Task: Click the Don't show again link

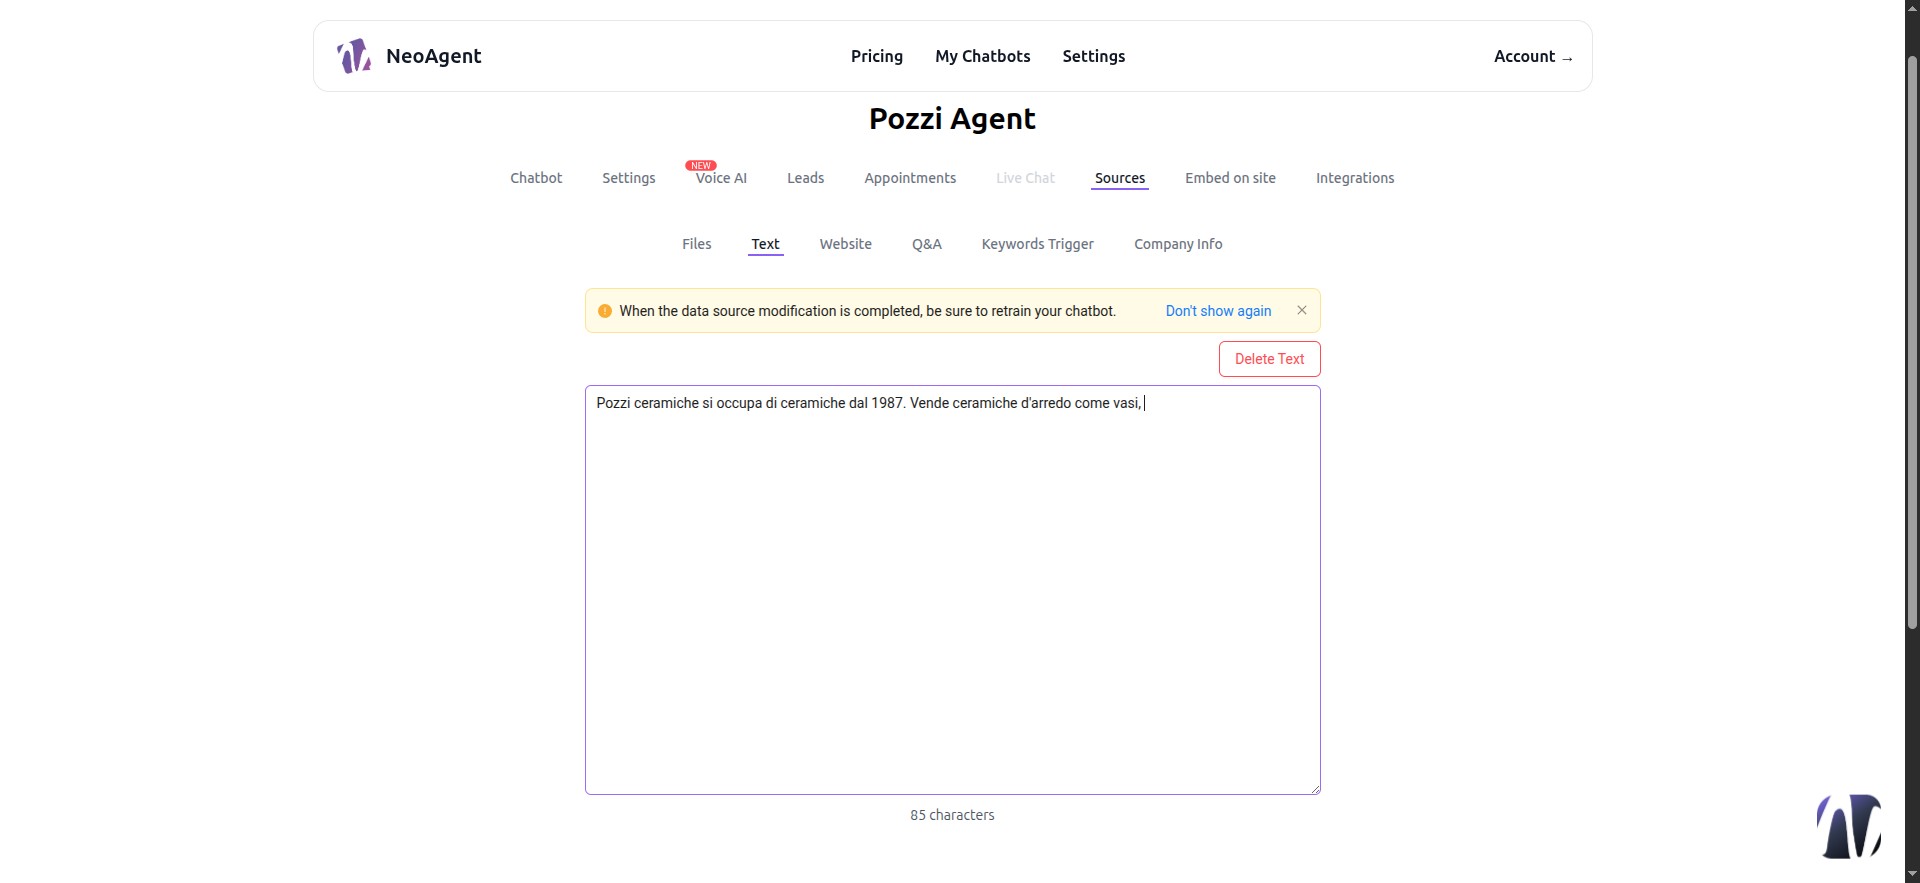Action: click(x=1218, y=311)
